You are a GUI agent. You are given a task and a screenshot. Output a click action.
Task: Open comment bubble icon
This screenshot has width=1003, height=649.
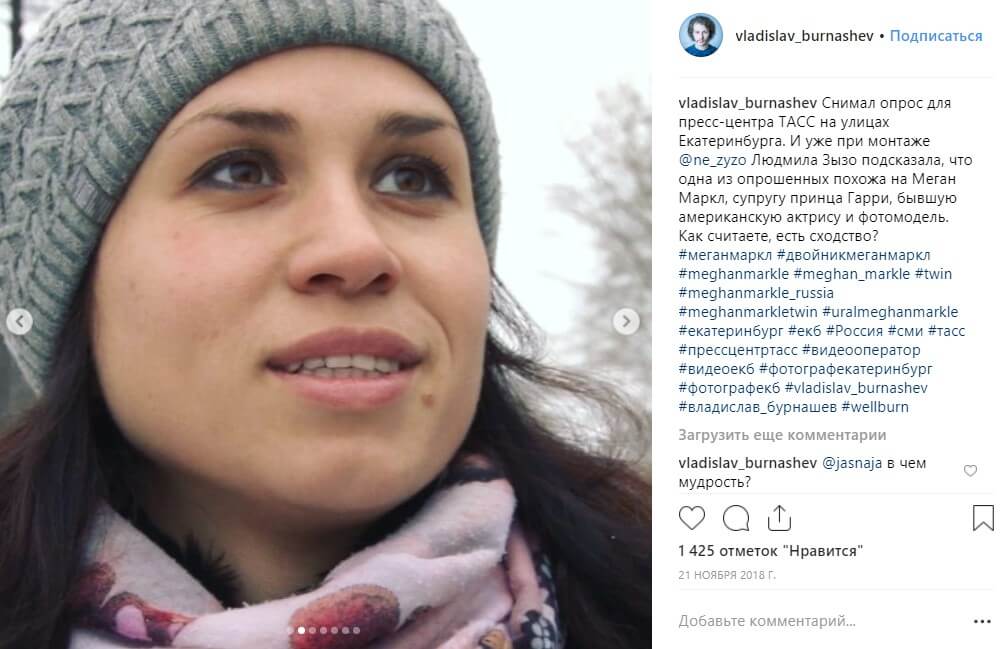(x=736, y=518)
